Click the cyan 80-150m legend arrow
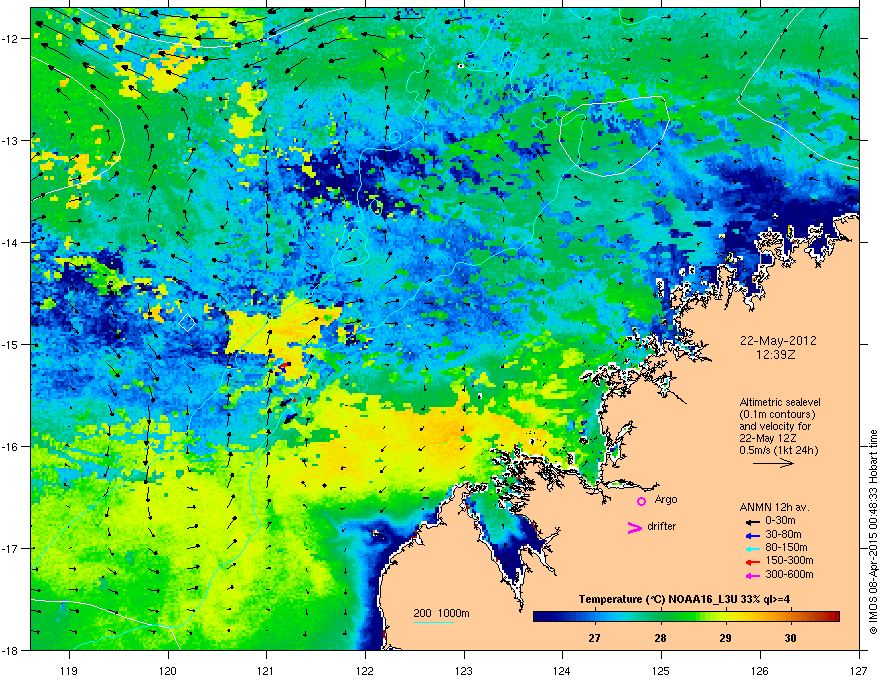Image resolution: width=880 pixels, height=680 pixels. [x=752, y=548]
